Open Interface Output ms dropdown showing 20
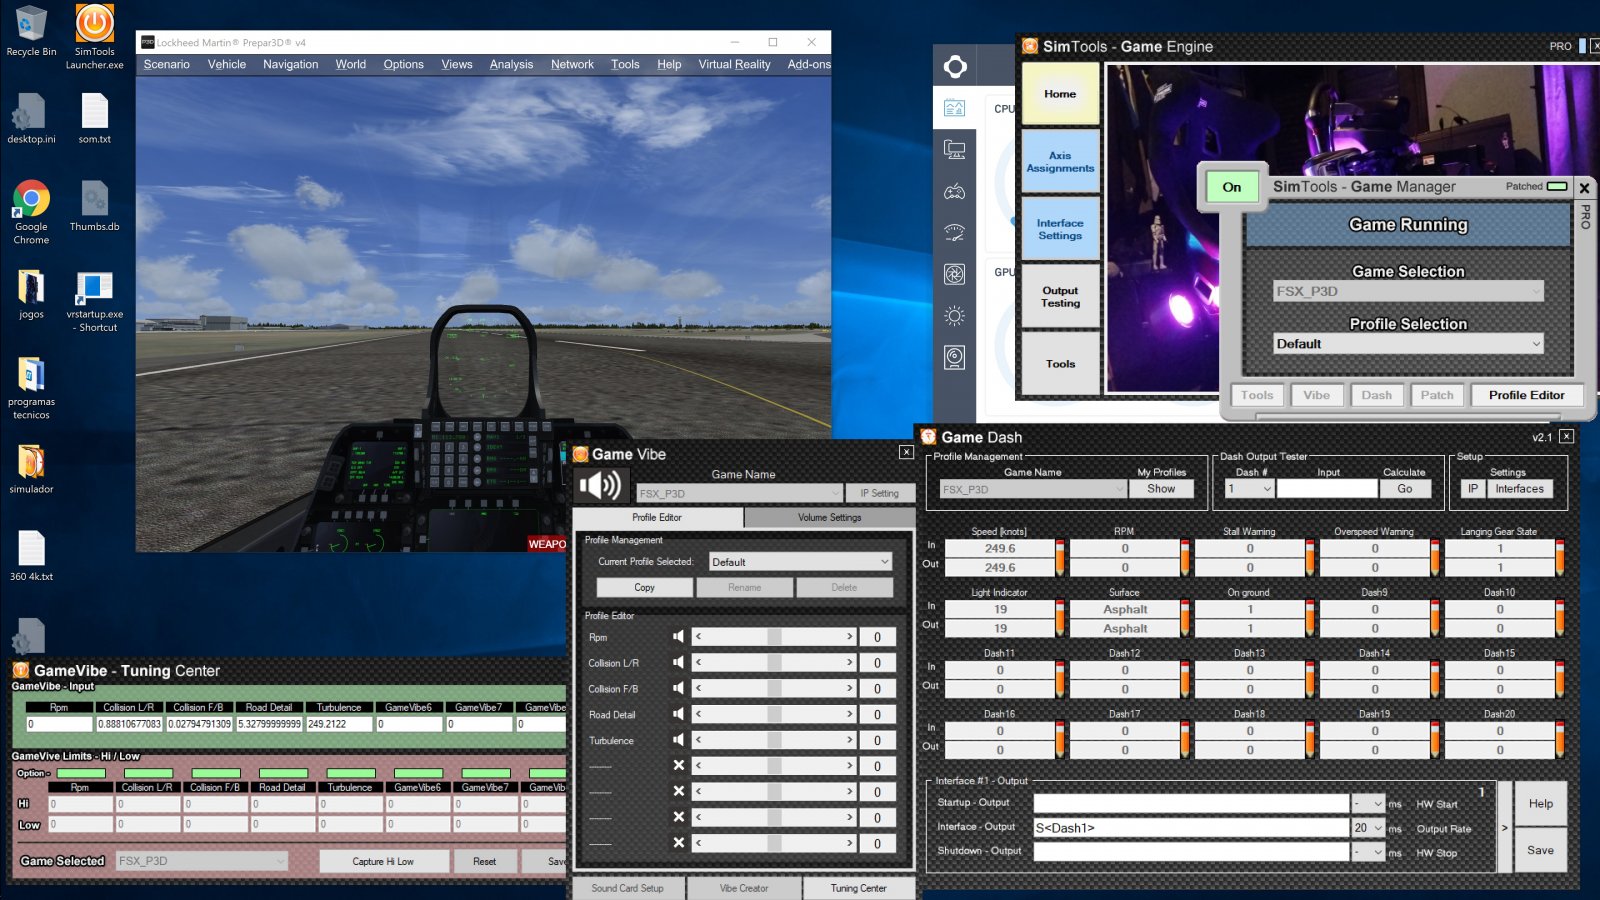 (x=1368, y=828)
